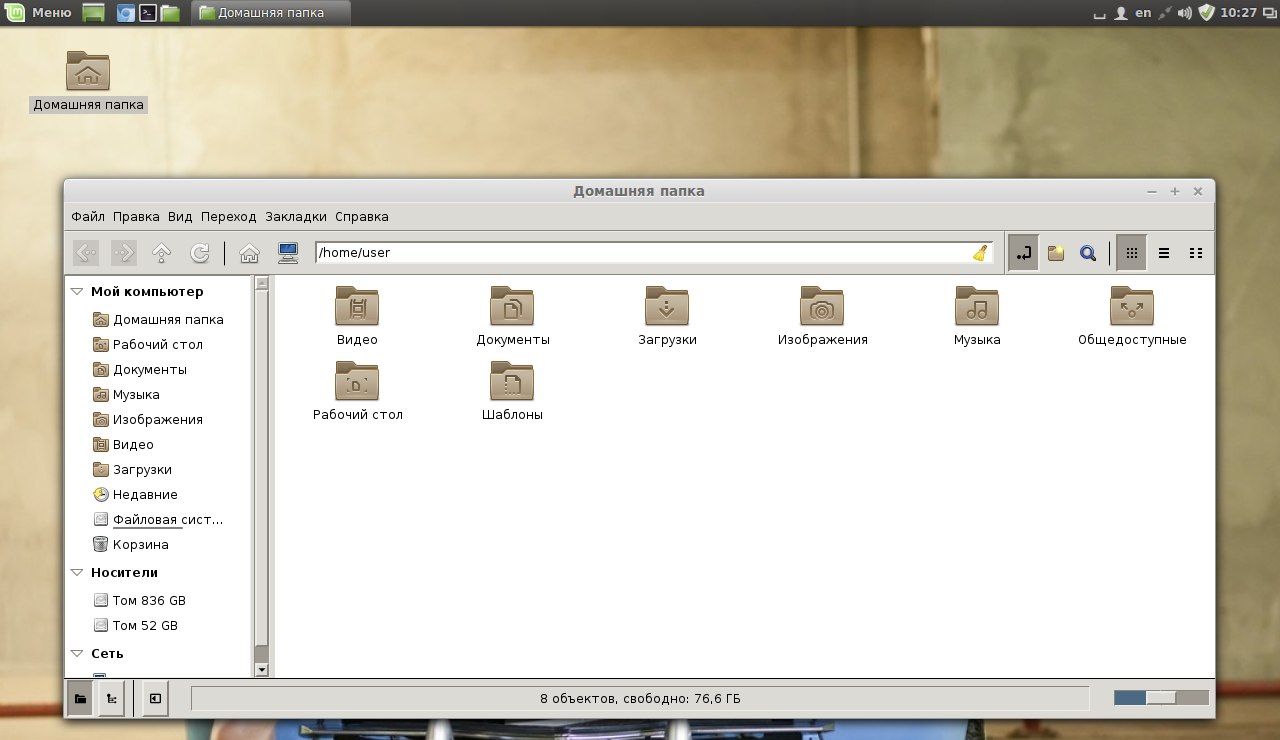Go up to the parent folder
This screenshot has width=1280, height=740.
point(161,253)
